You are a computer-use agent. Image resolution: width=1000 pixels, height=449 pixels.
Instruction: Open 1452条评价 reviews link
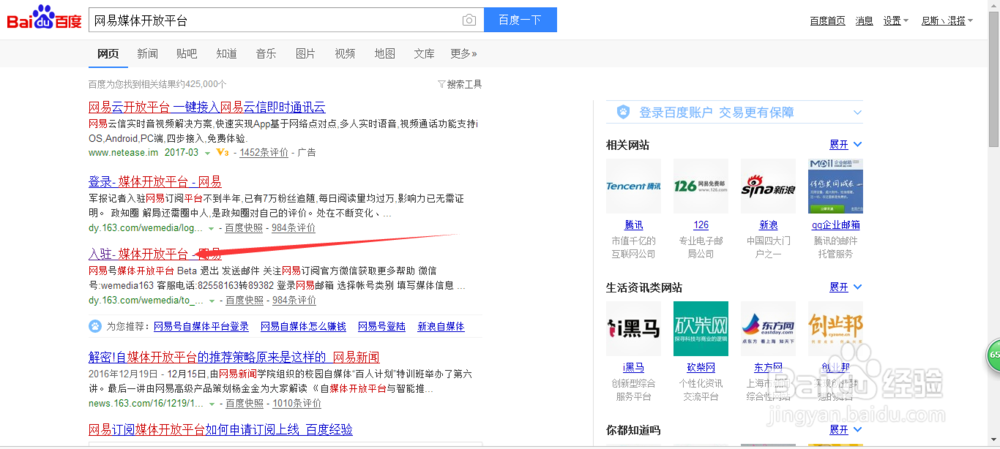[x=264, y=153]
